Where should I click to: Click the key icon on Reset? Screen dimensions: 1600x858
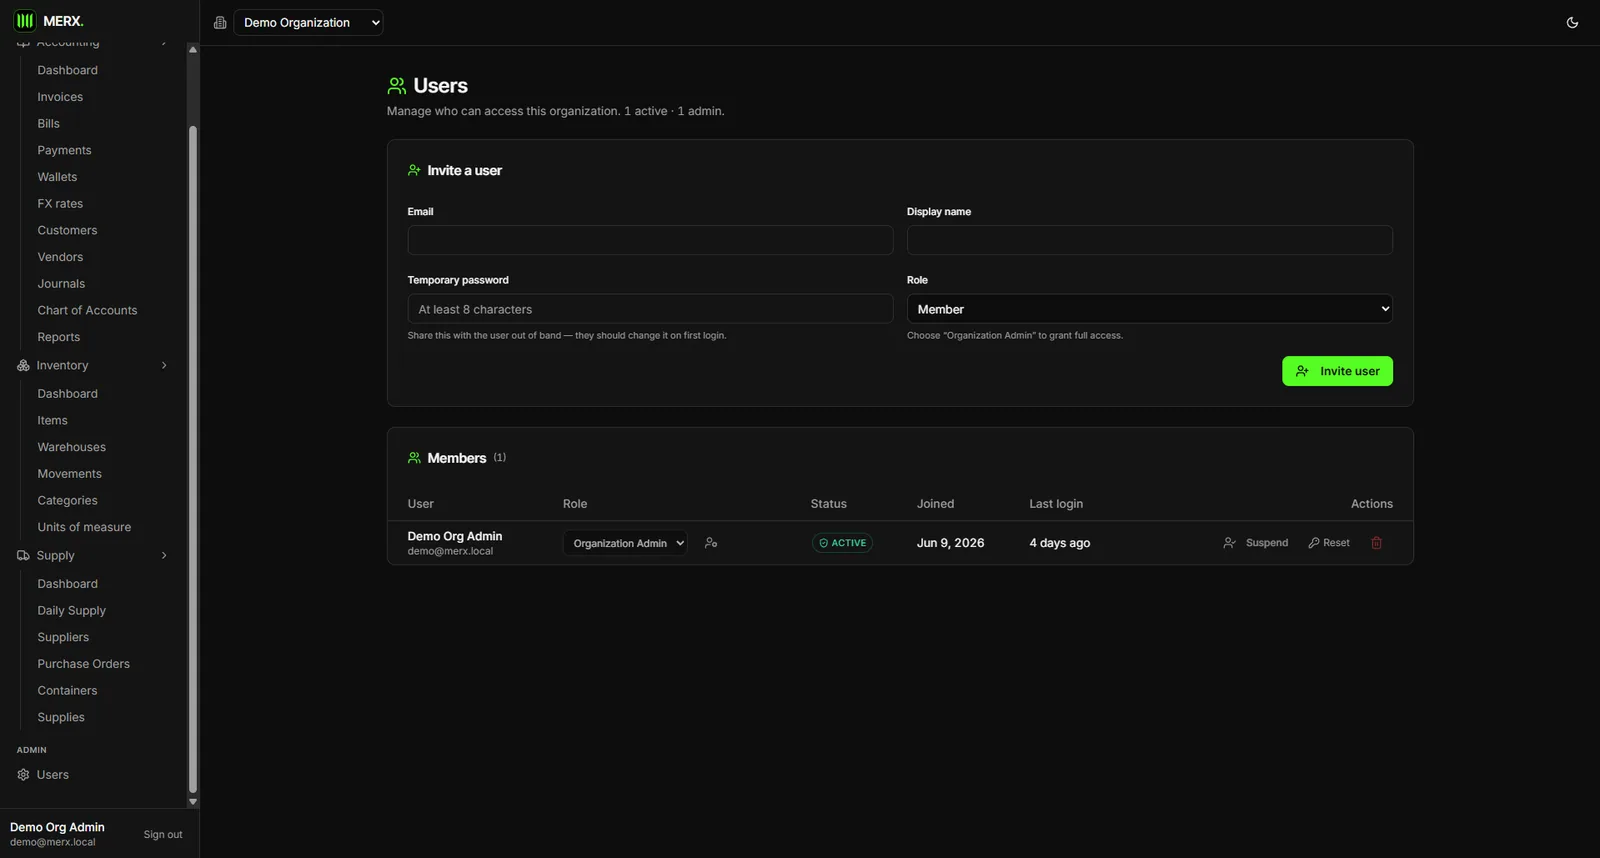pyautogui.click(x=1314, y=543)
